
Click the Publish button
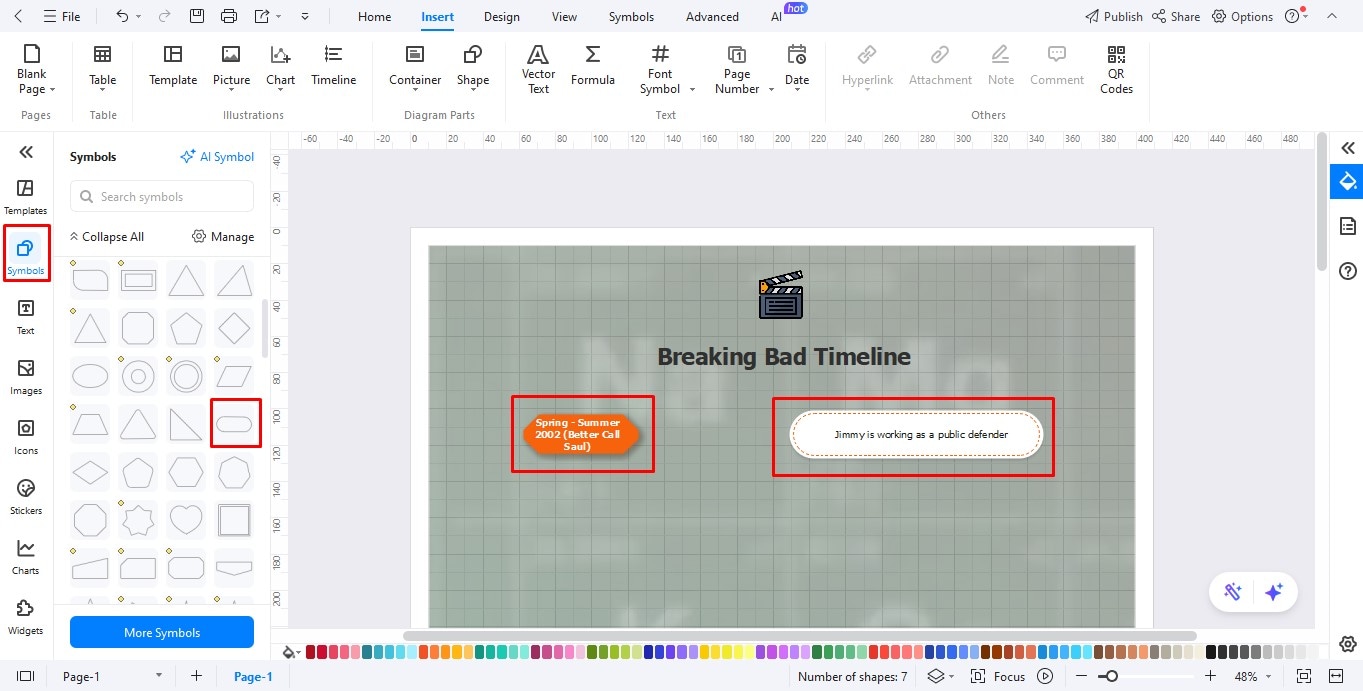(x=1113, y=16)
